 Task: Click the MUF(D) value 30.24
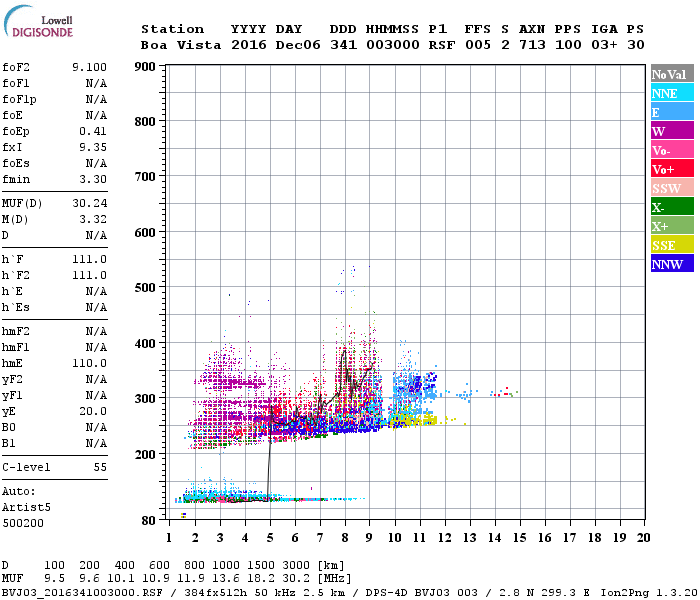tap(89, 204)
